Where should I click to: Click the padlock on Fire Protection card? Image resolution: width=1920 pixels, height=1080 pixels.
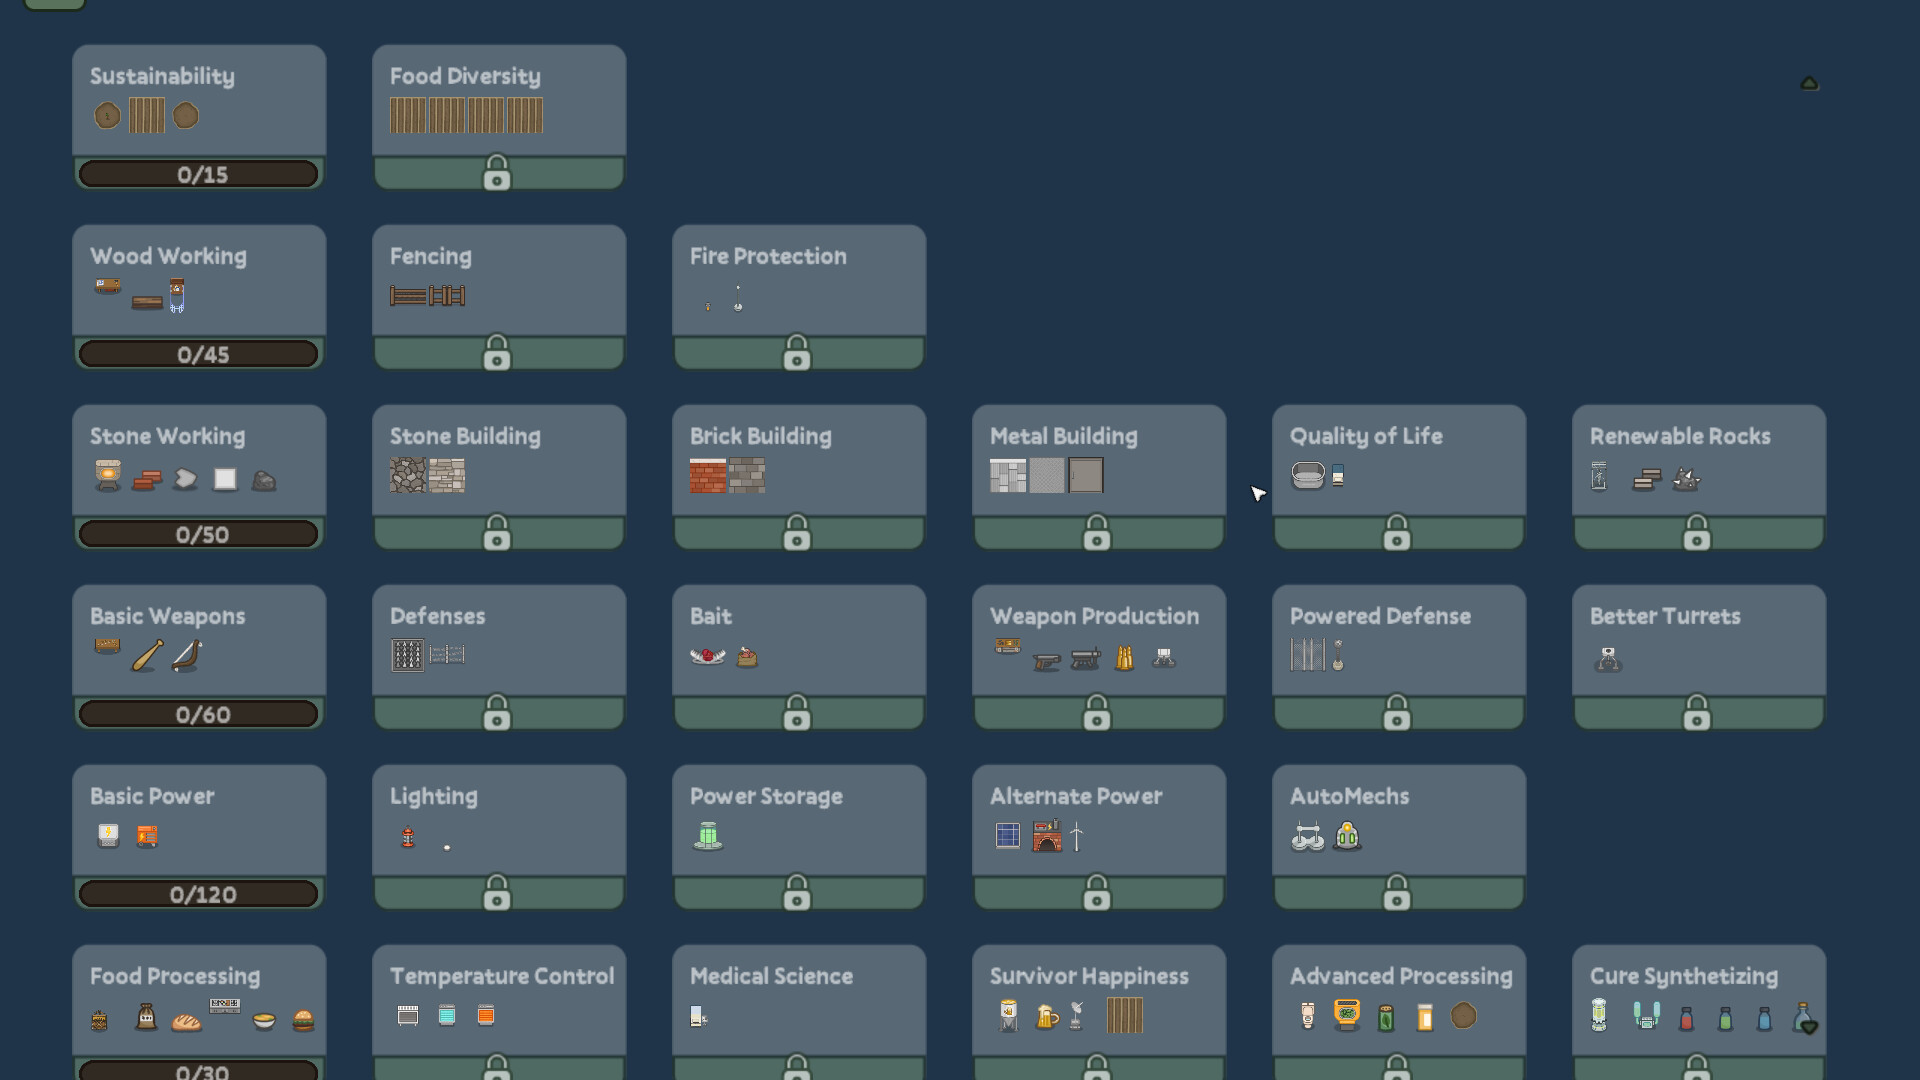pyautogui.click(x=797, y=352)
